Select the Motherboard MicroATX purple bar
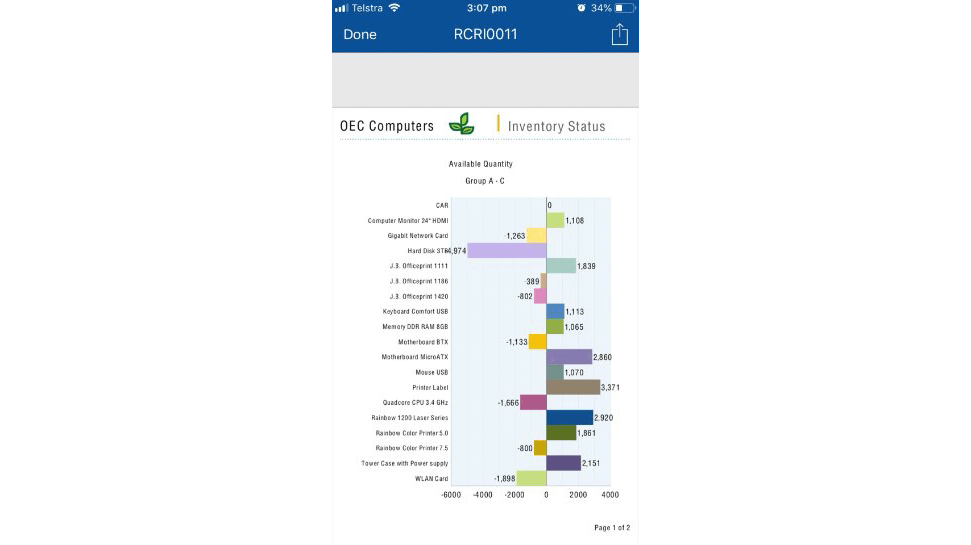 coord(569,357)
